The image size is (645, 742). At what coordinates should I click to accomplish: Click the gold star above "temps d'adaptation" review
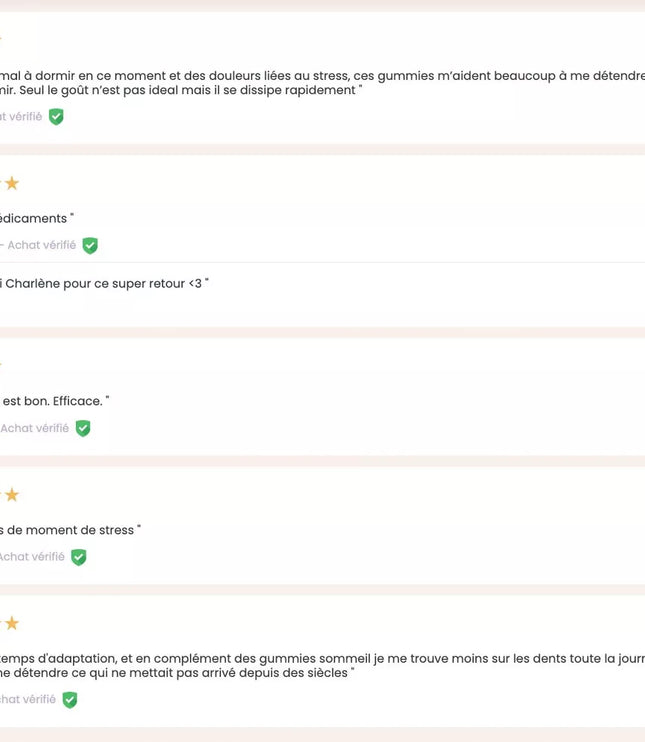pyautogui.click(x=12, y=624)
